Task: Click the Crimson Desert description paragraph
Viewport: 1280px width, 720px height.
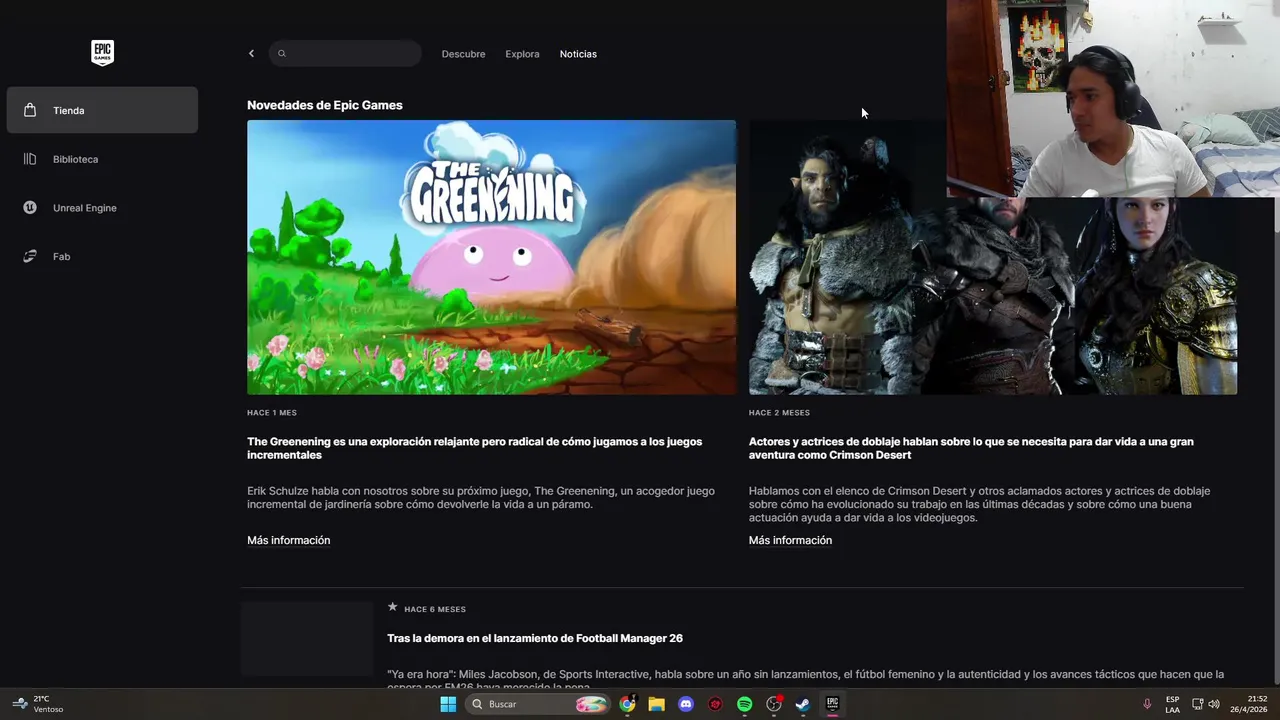Action: click(x=980, y=504)
